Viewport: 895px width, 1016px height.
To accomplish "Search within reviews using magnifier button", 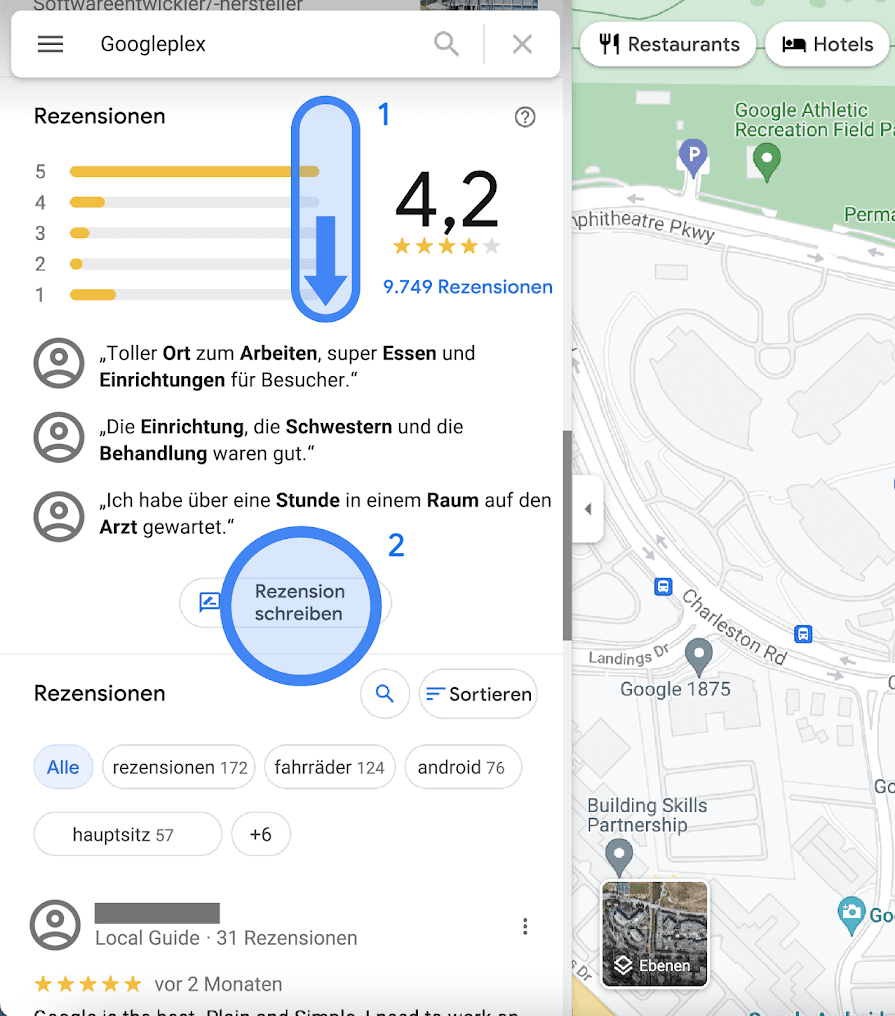I will [385, 694].
